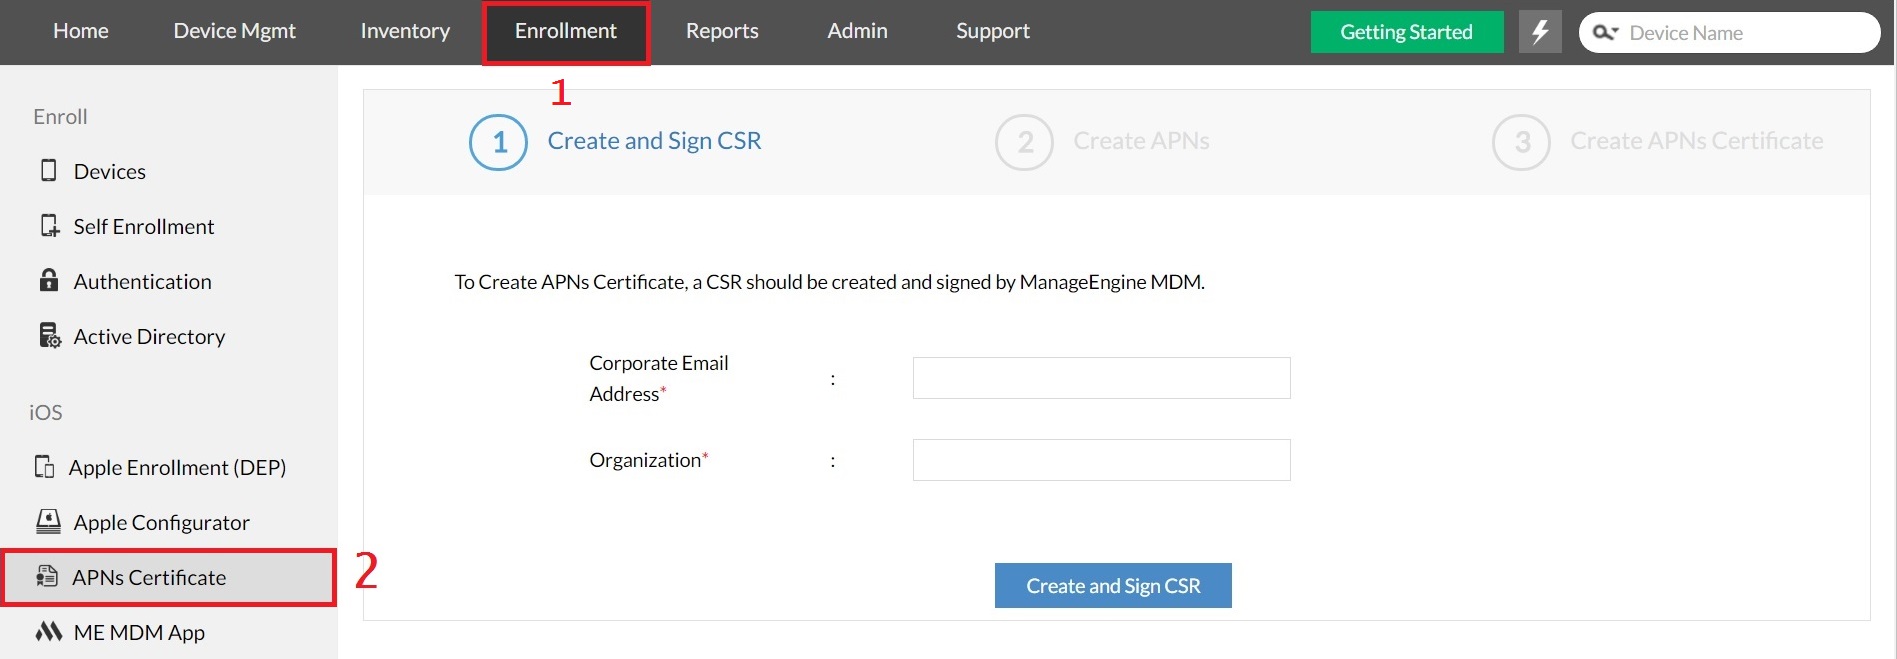Click the Create and Sign CSR button
Viewport: 1897px width, 659px height.
click(x=1113, y=585)
